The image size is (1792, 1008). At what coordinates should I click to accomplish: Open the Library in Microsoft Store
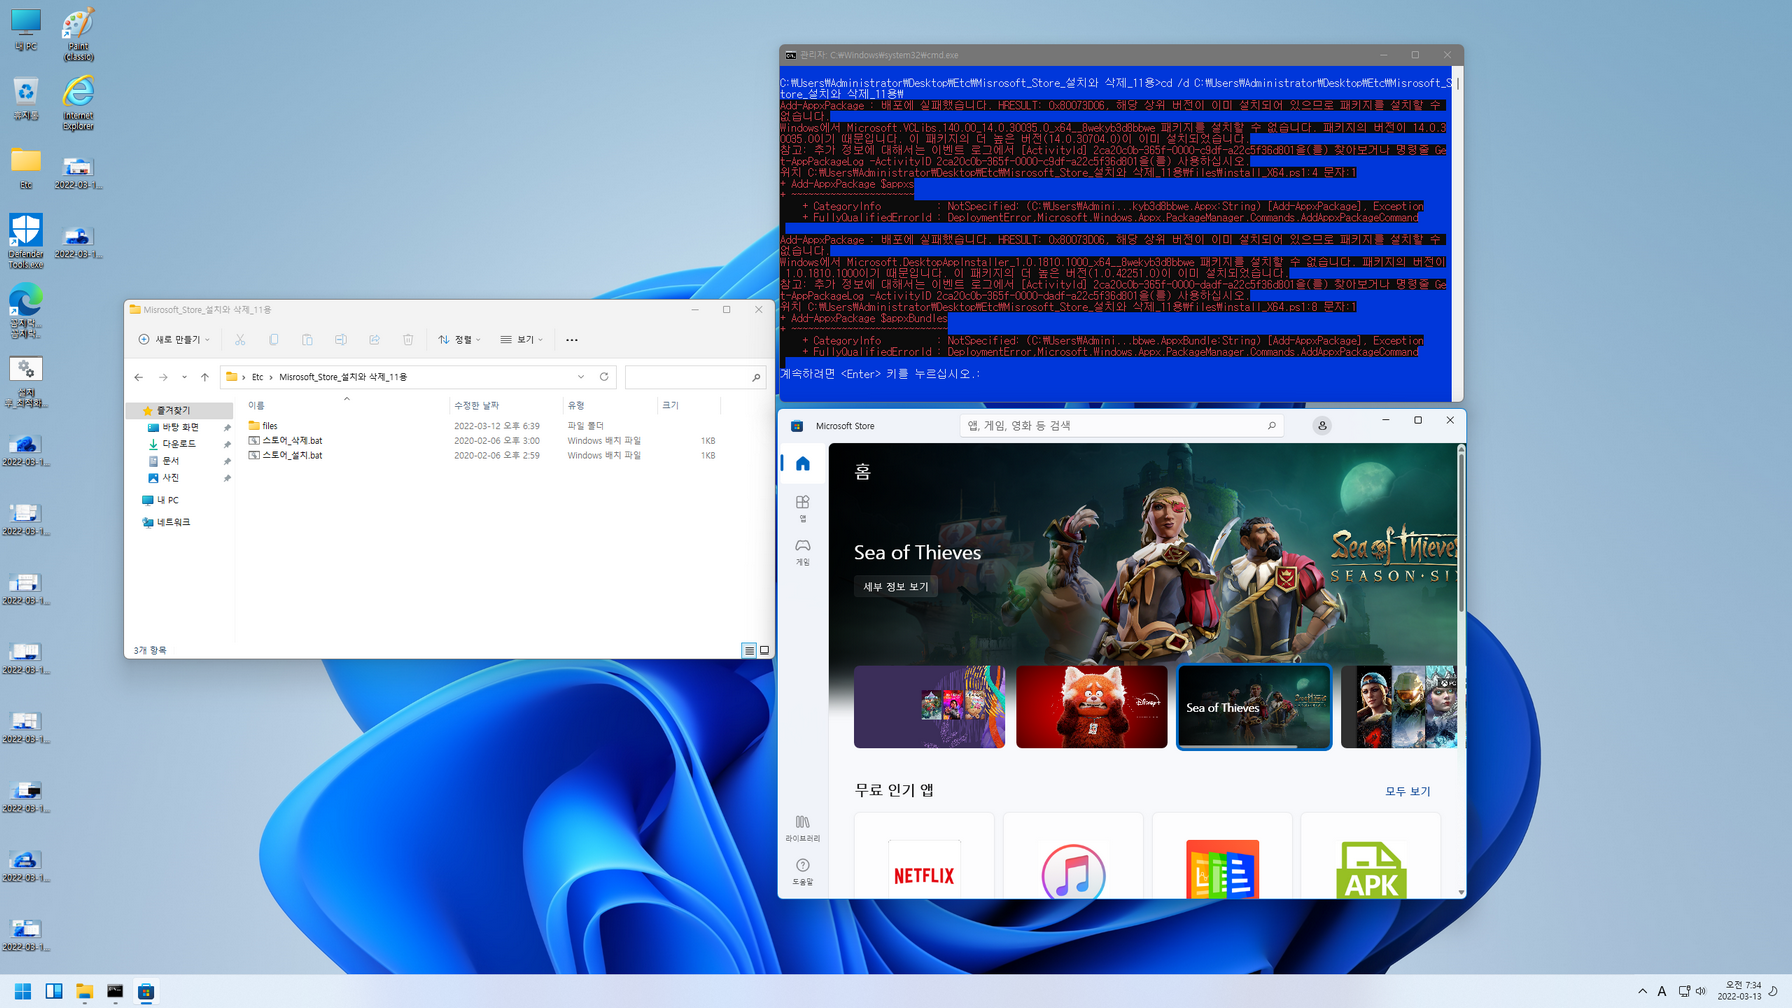click(803, 828)
